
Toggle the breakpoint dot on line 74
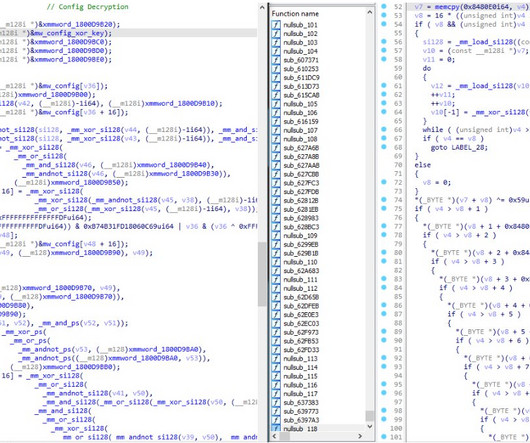384,200
